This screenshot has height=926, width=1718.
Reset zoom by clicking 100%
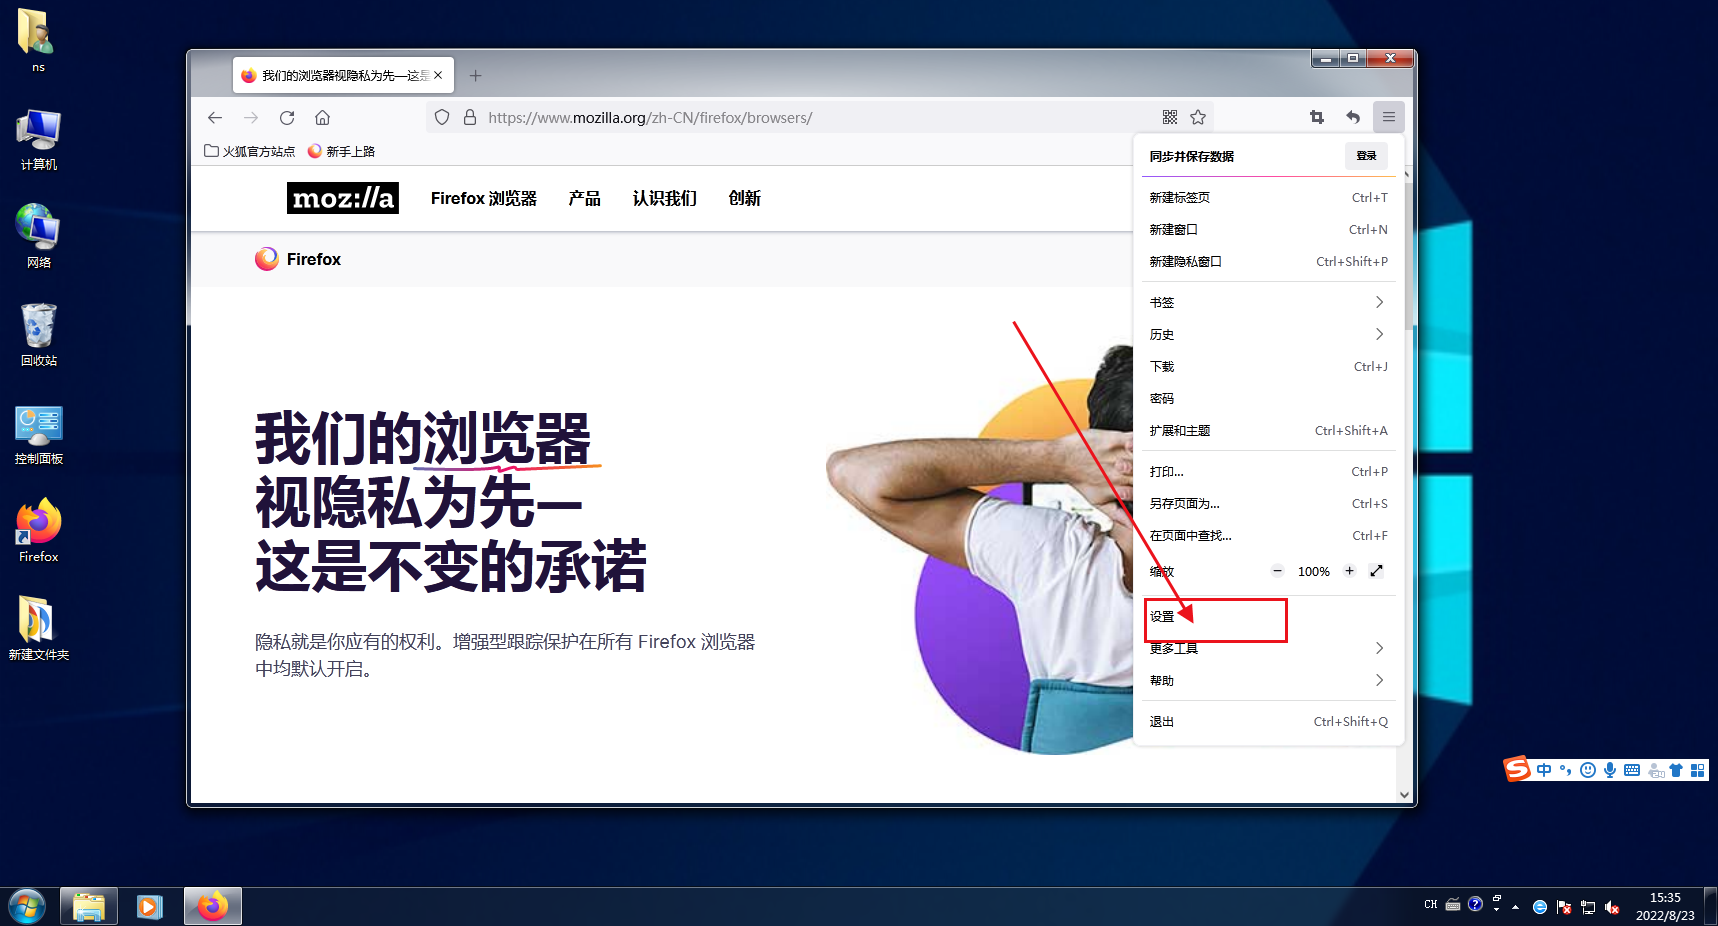tap(1314, 572)
